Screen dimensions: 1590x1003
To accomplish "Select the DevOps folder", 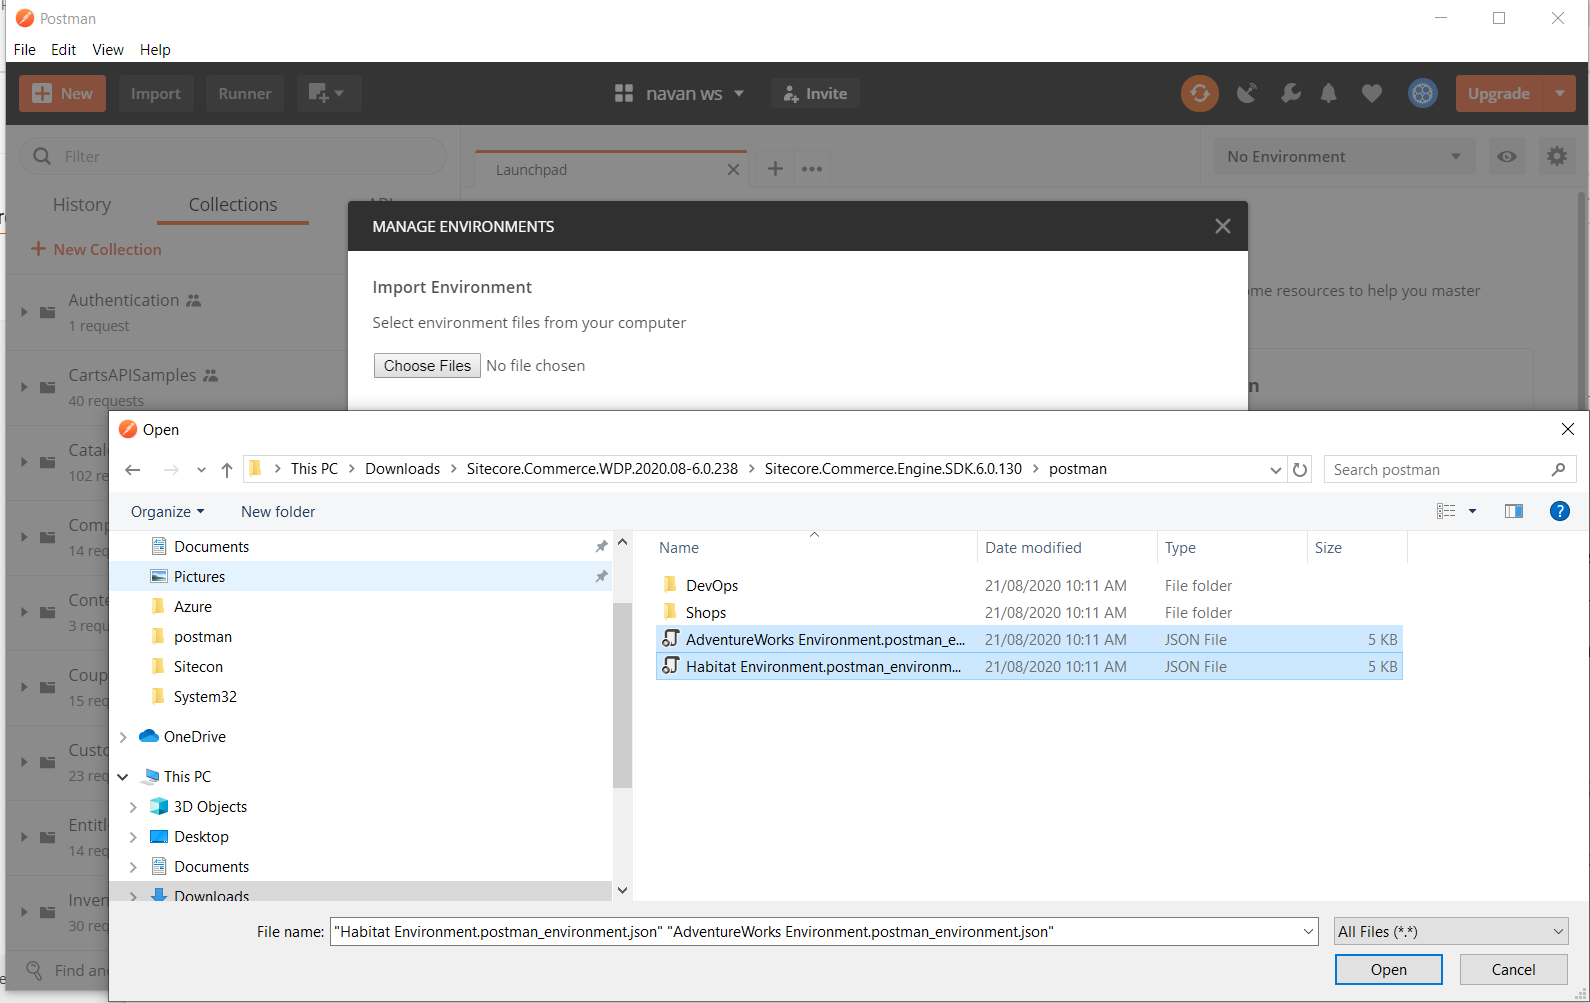I will coord(712,585).
